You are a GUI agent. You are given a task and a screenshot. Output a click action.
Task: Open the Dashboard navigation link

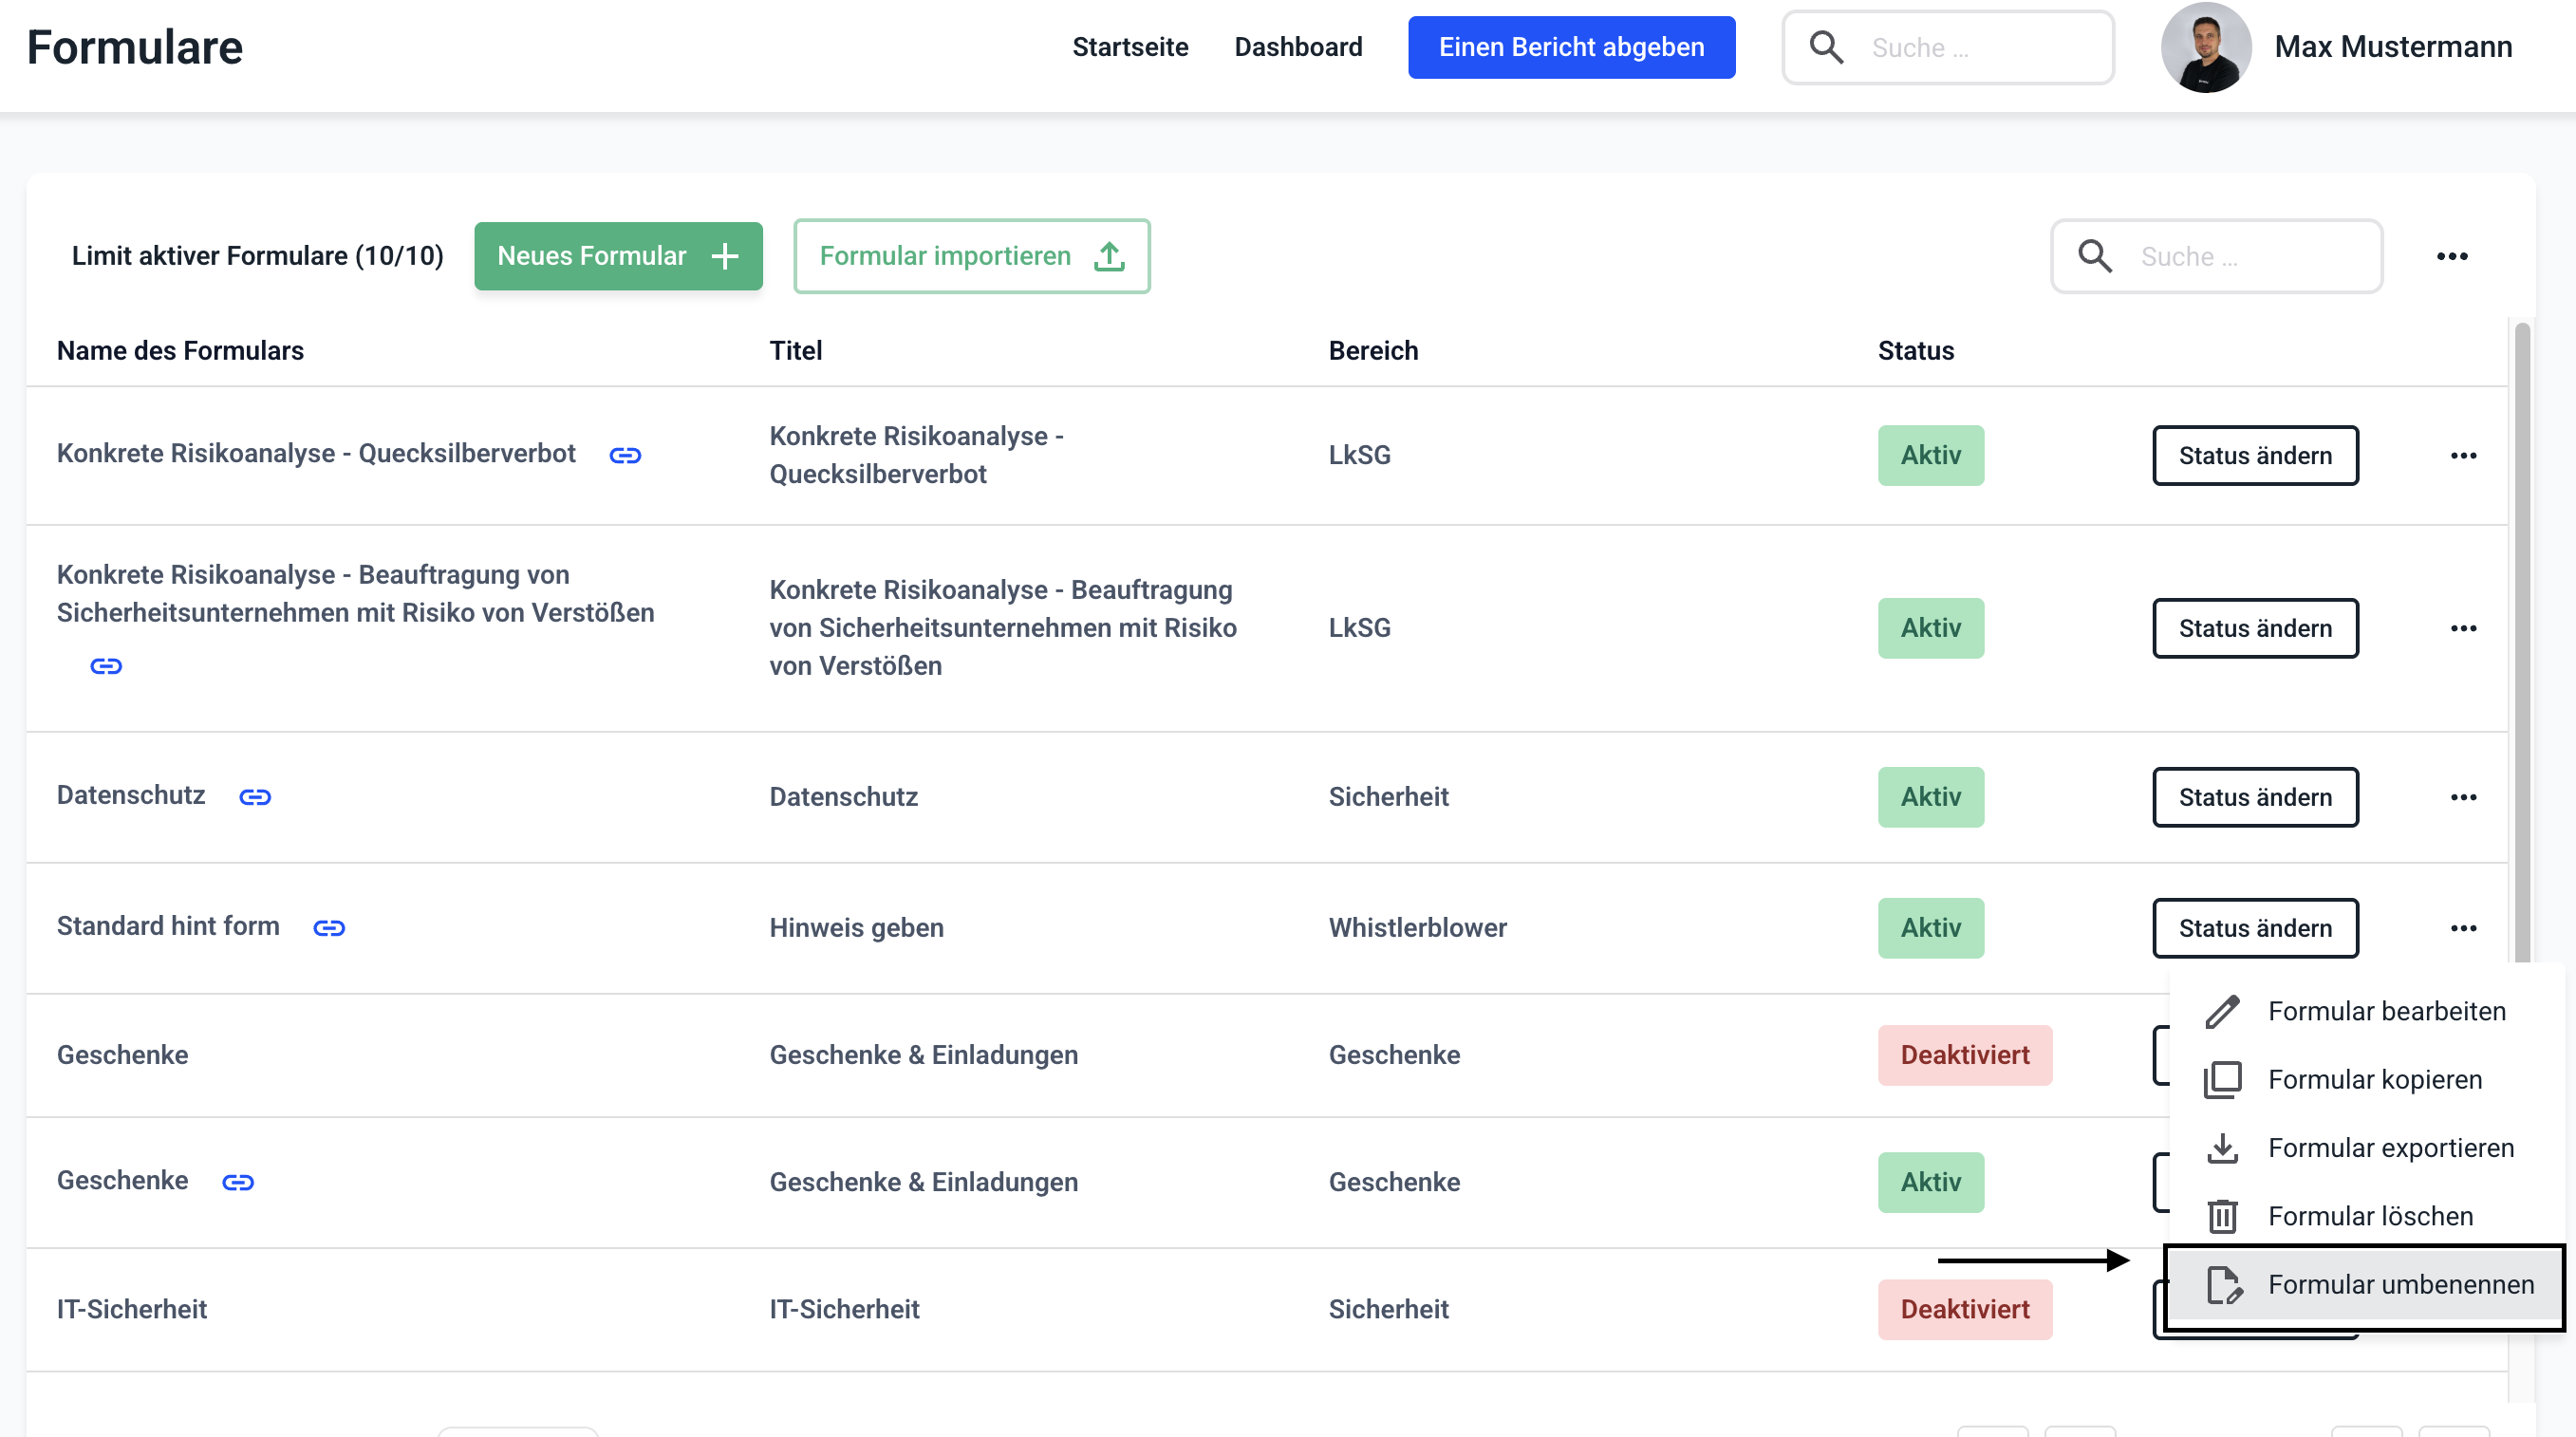click(1298, 47)
